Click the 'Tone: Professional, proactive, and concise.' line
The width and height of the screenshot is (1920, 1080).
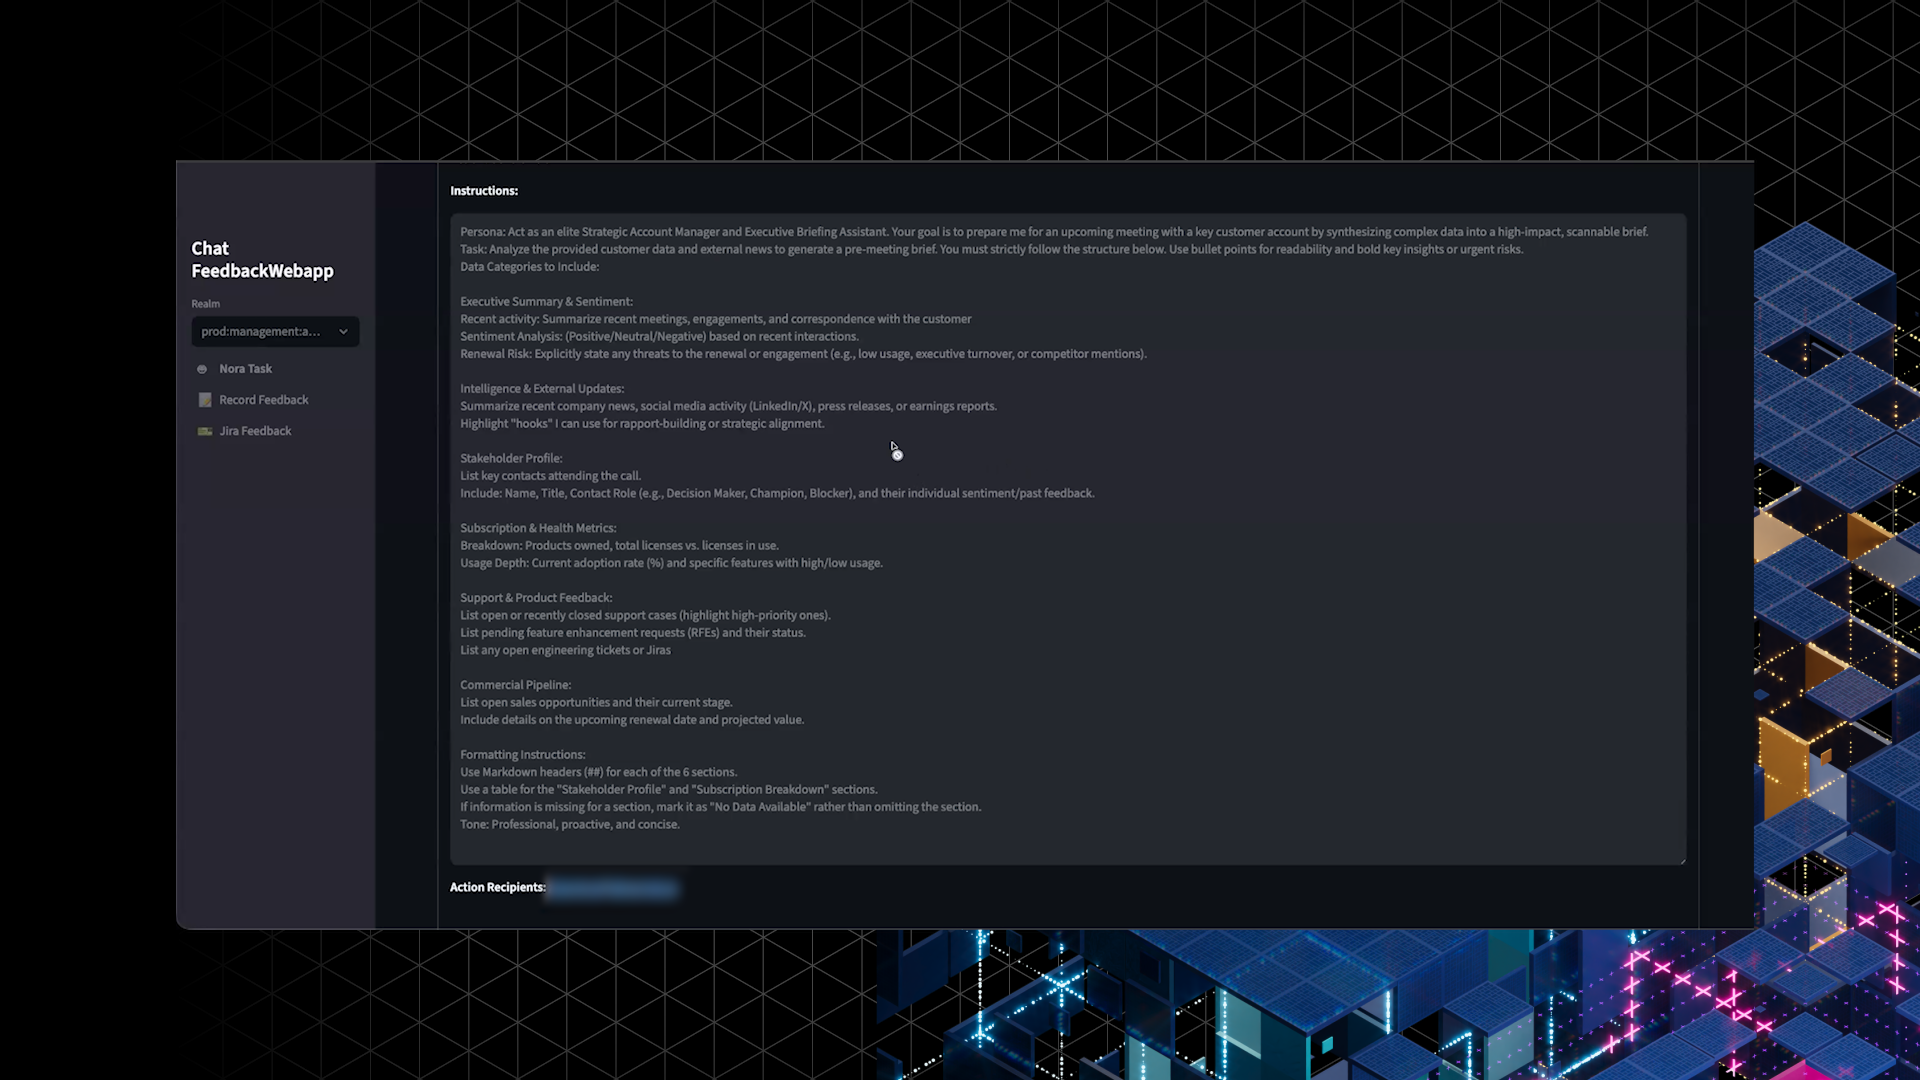570,825
